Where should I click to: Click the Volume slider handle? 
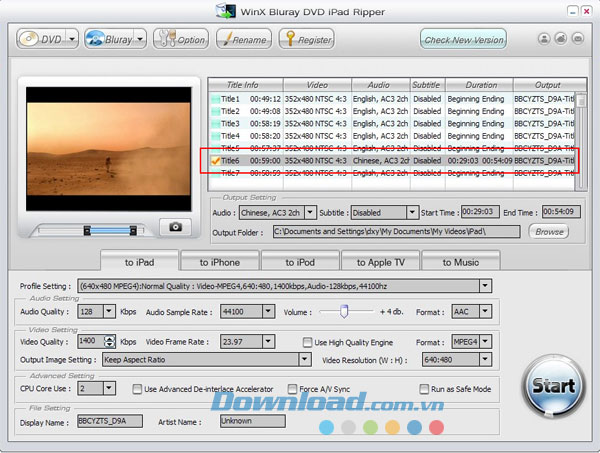[x=344, y=311]
